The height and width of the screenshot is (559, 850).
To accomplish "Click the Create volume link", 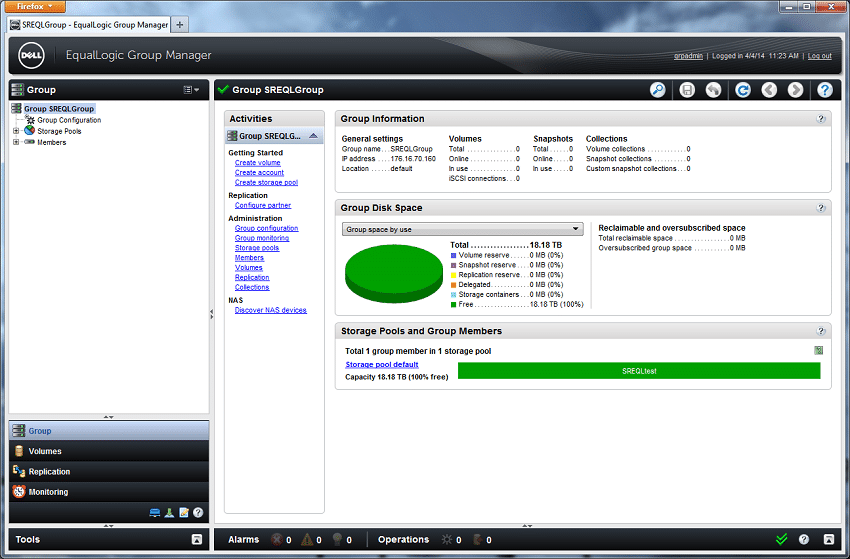I will [257, 163].
